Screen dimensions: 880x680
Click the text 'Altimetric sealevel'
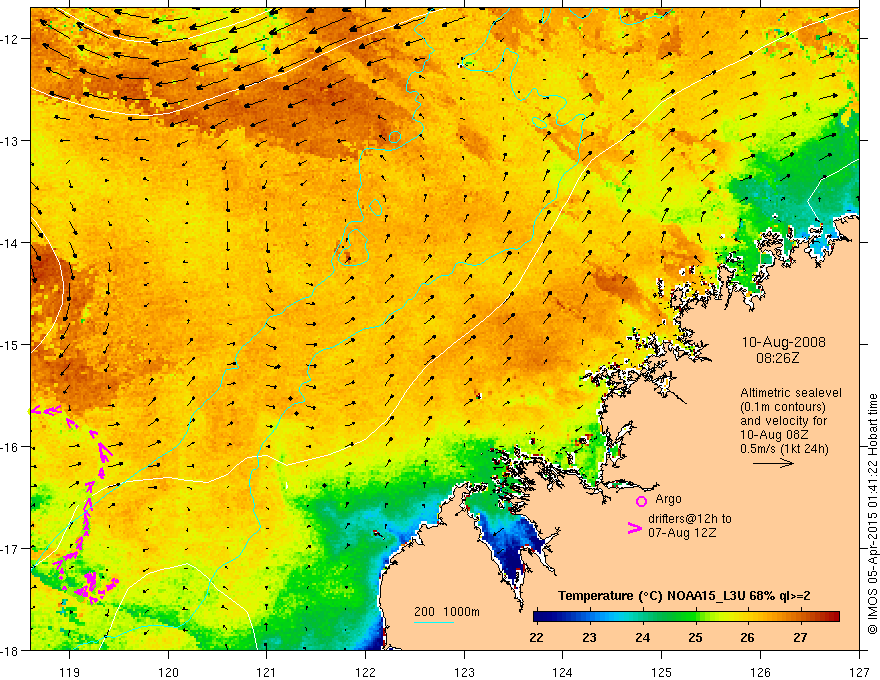(791, 393)
